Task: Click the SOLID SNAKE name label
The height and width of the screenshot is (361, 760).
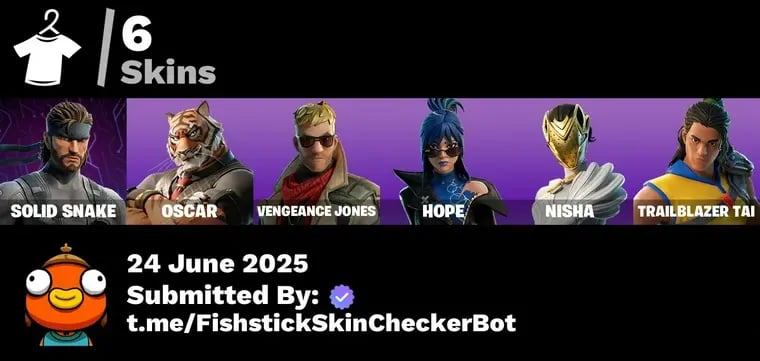Action: coord(63,211)
